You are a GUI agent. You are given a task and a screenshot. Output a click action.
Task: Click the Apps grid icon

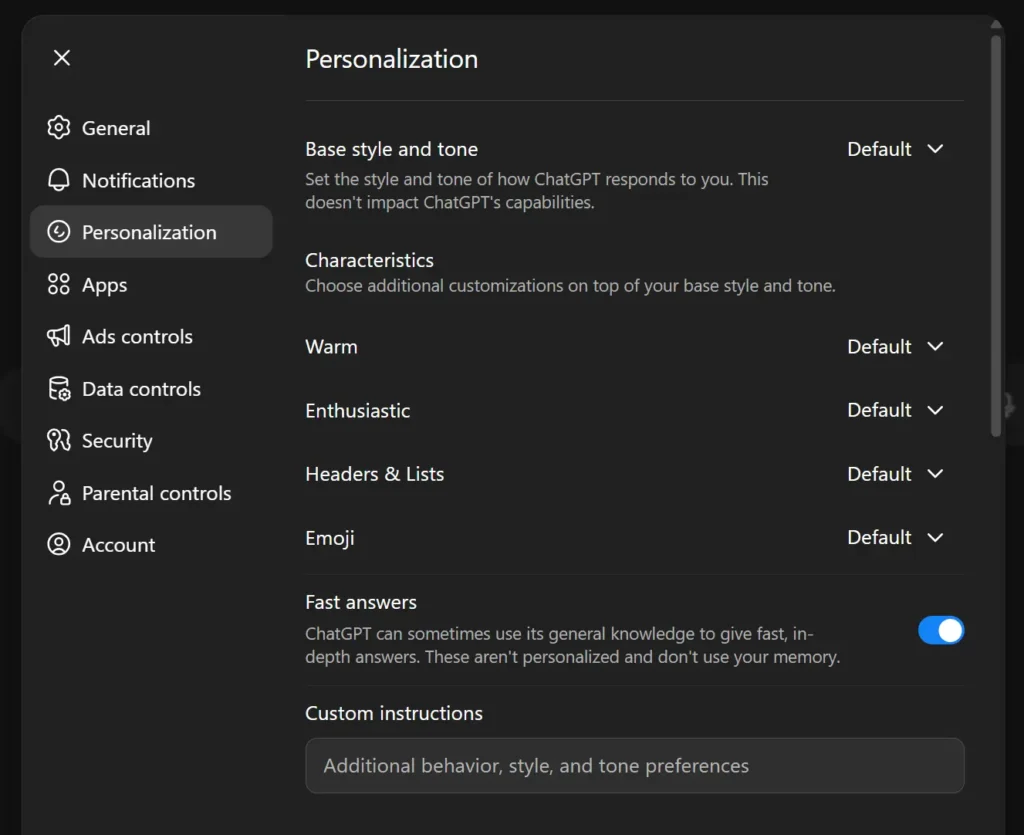tap(59, 284)
